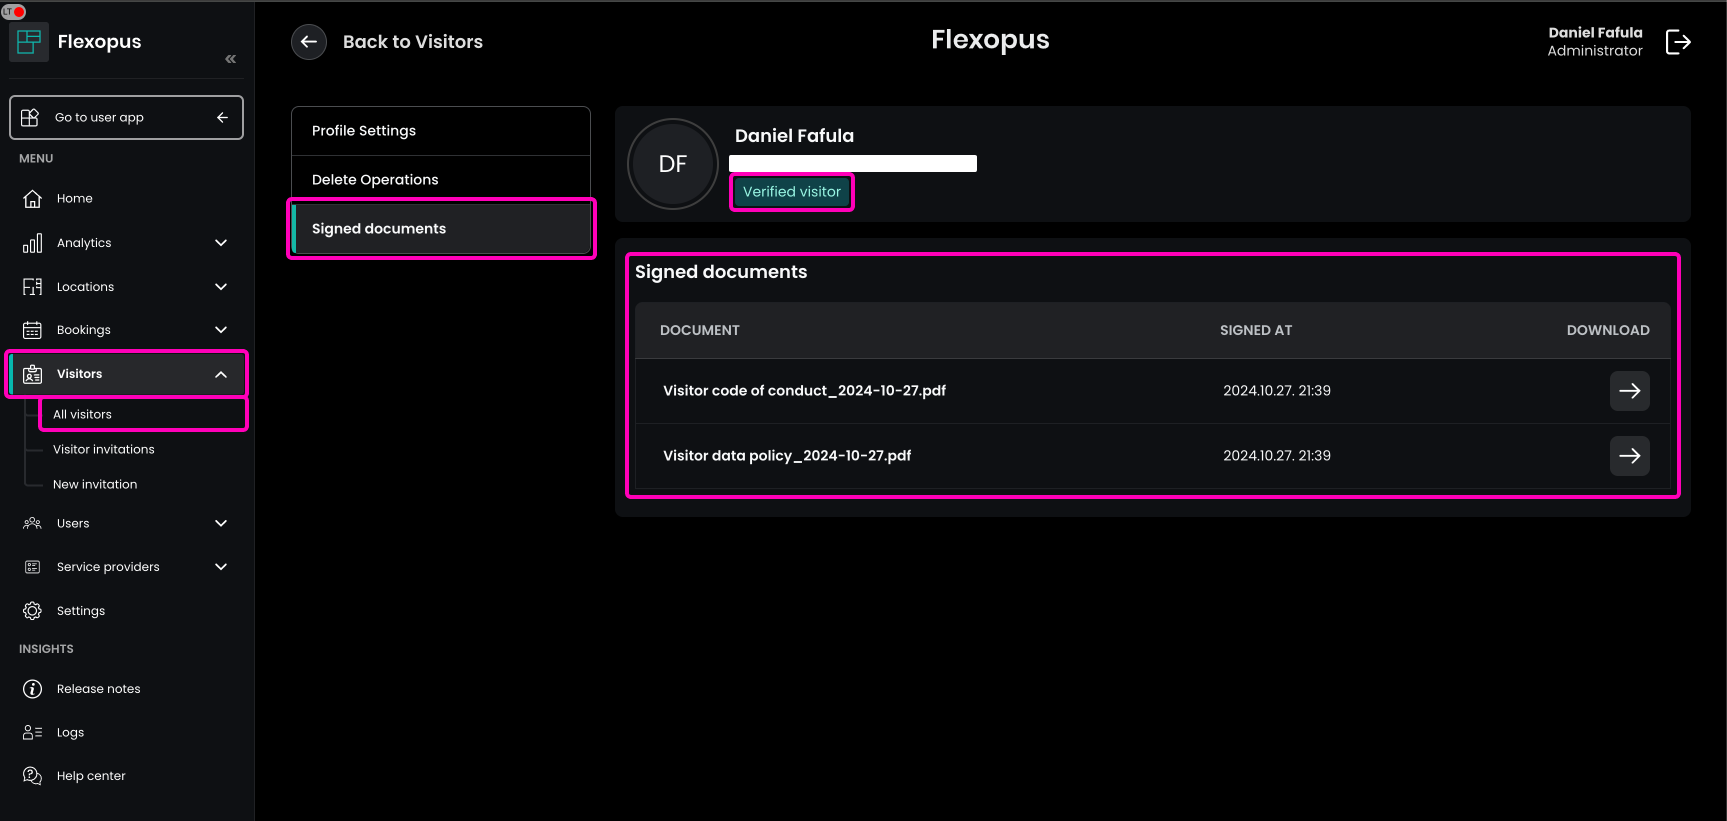This screenshot has width=1727, height=821.
Task: Click the DF avatar circle
Action: click(x=673, y=164)
